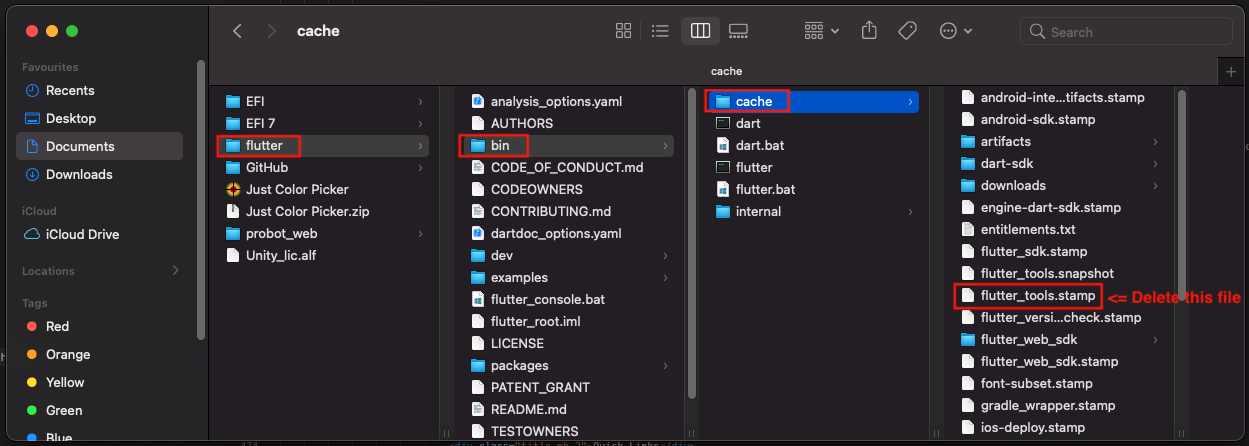
Task: Select the Green tag in sidebar
Action: click(x=63, y=410)
